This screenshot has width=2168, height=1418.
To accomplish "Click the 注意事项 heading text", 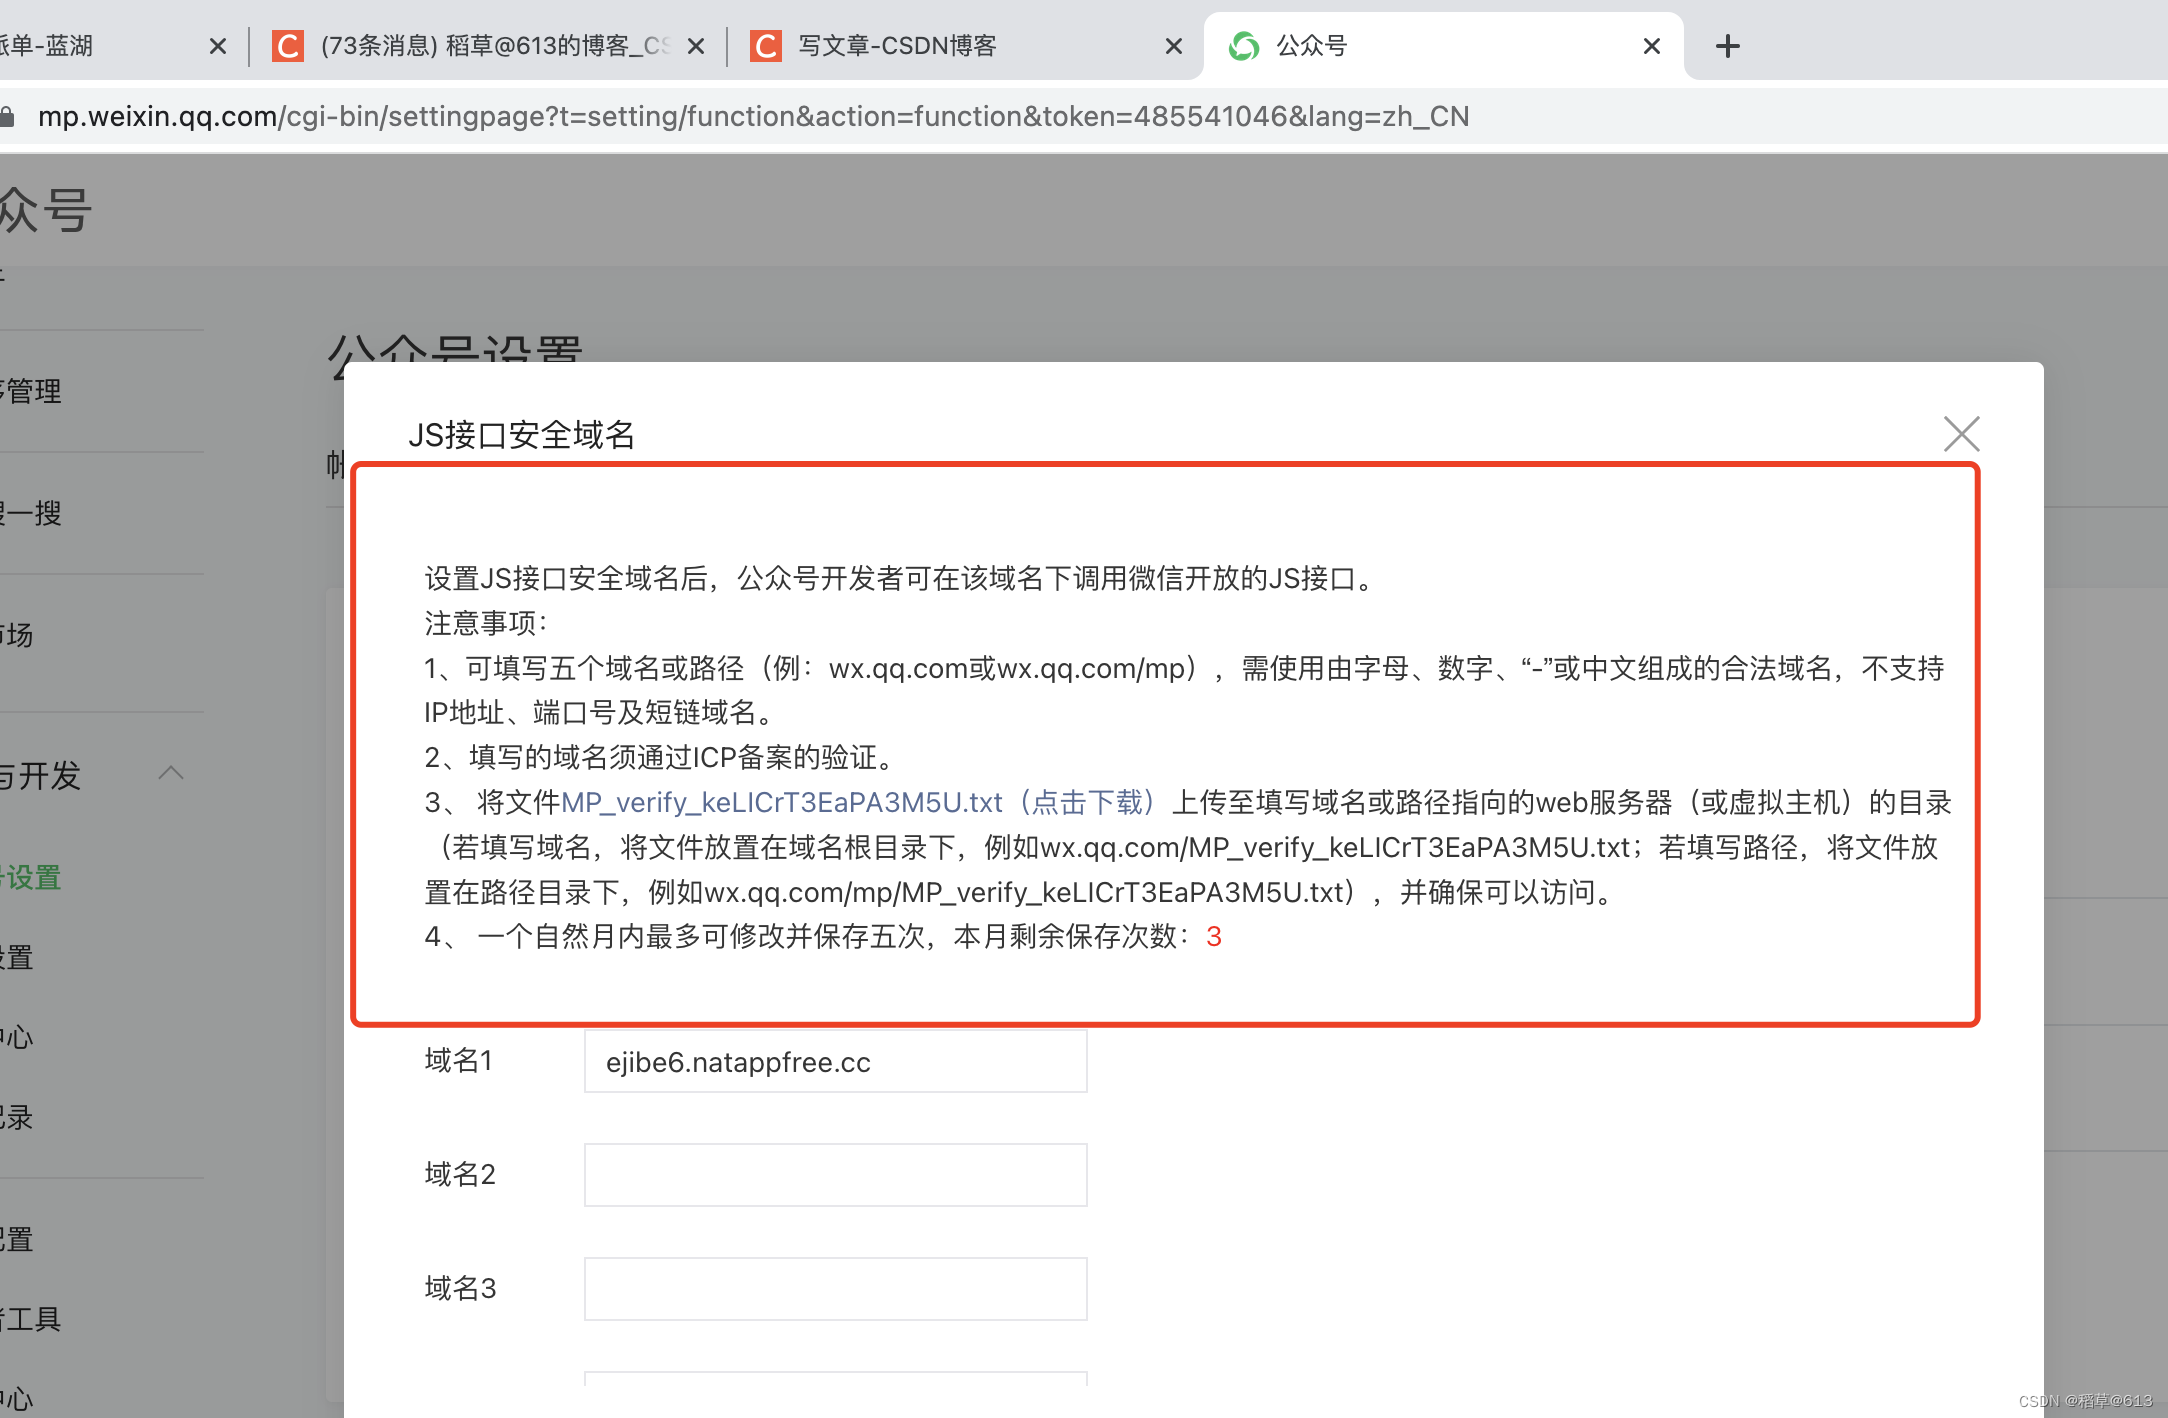I will [x=486, y=623].
